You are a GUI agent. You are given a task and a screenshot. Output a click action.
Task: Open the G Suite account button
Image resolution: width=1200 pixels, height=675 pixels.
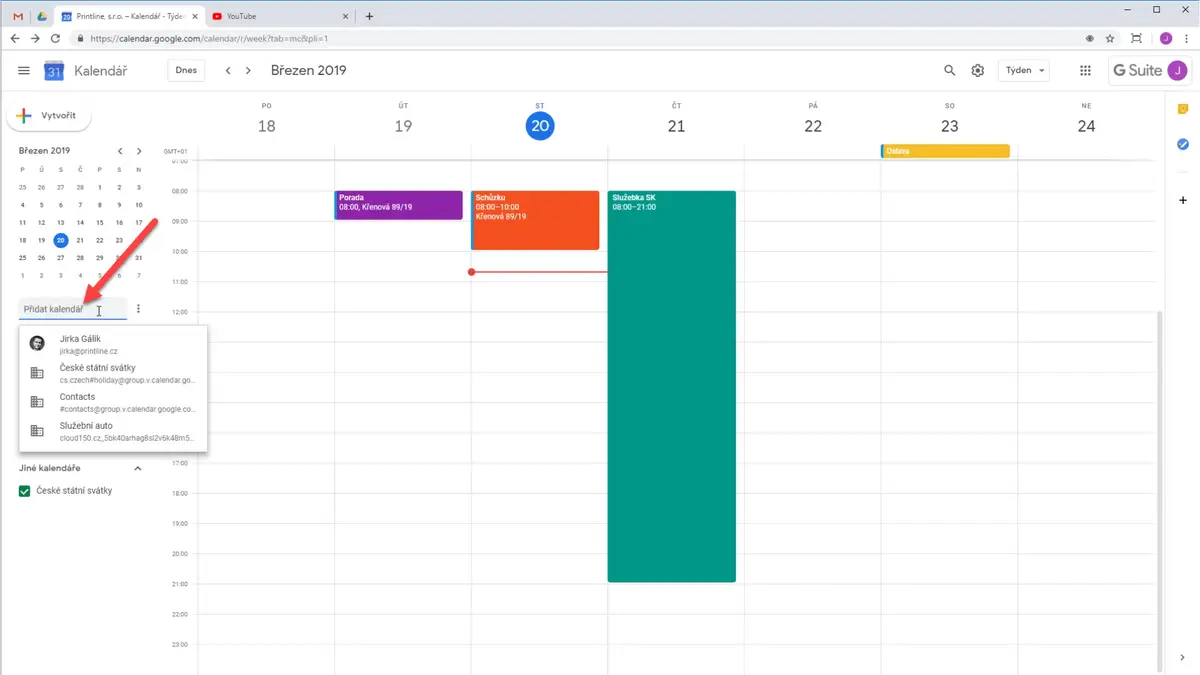click(x=1150, y=71)
